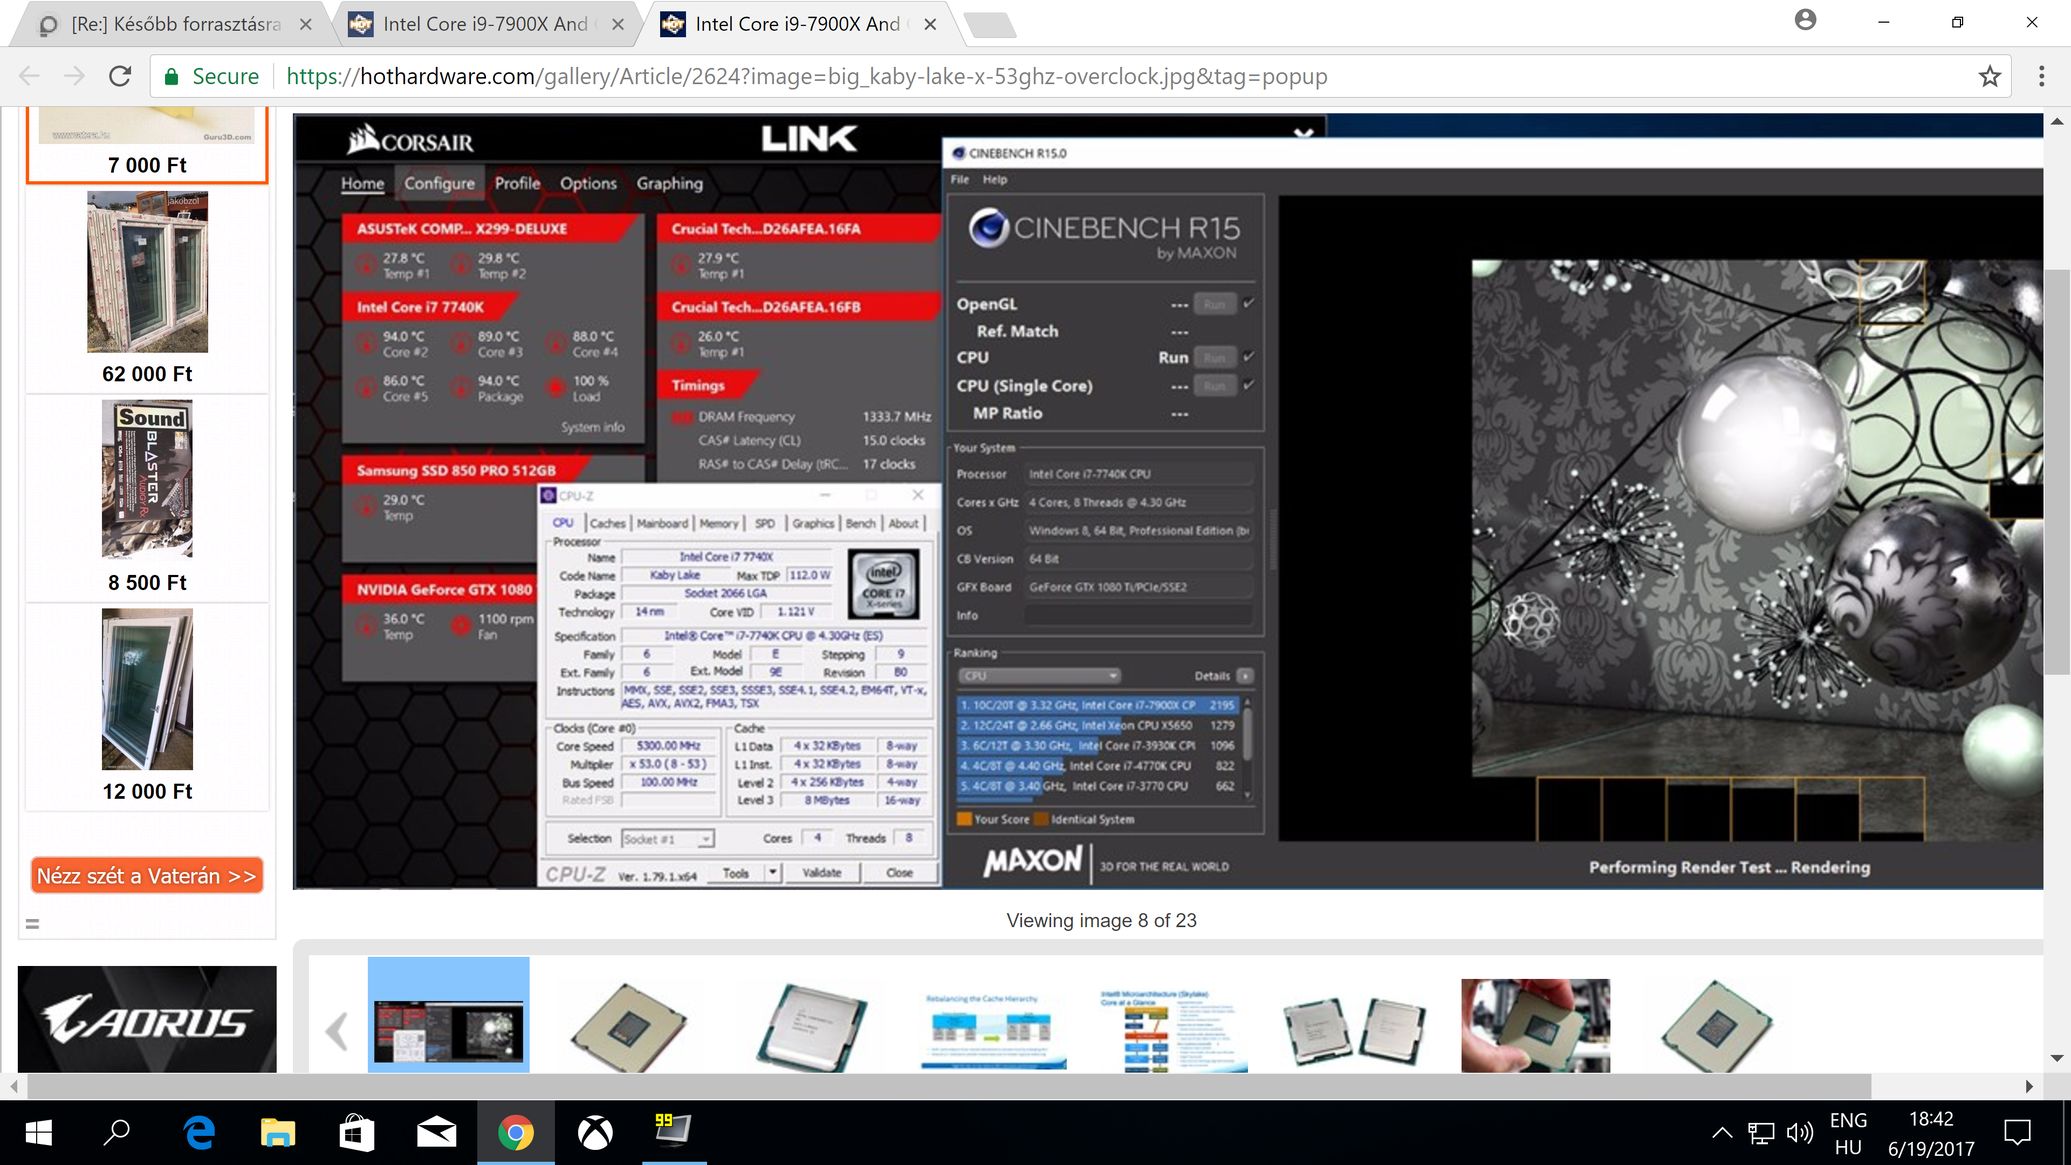Open the Windows Start menu
The image size is (2071, 1165).
(x=38, y=1133)
